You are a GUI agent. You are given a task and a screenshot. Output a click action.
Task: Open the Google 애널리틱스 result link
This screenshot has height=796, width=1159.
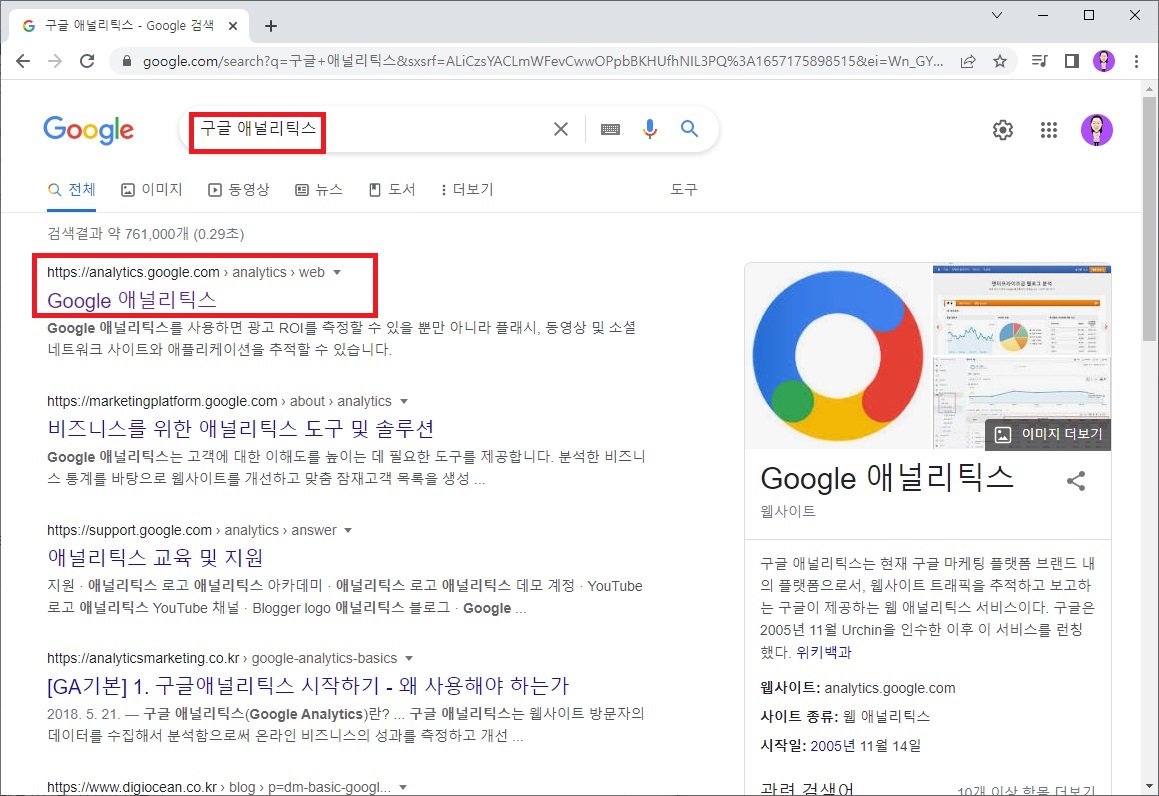[x=132, y=300]
